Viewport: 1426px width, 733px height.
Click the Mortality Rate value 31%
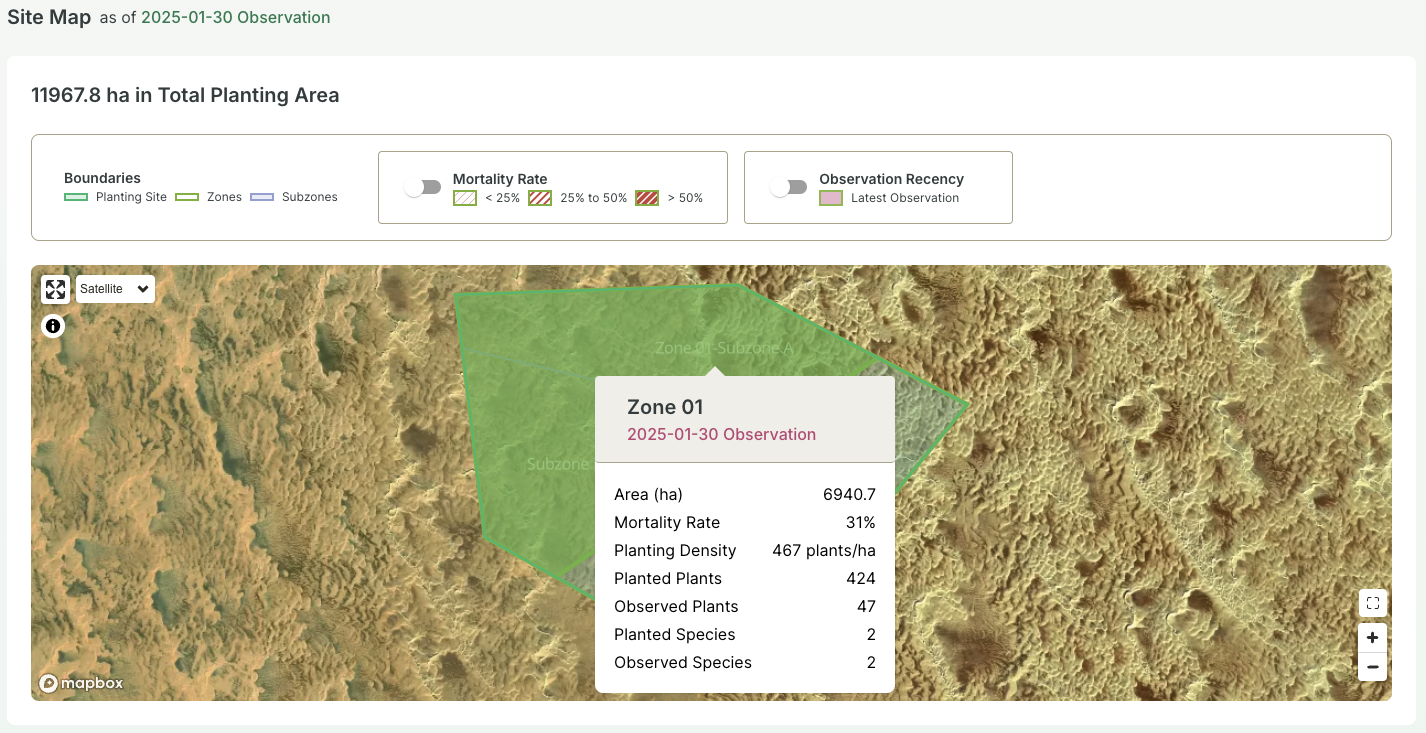point(860,523)
